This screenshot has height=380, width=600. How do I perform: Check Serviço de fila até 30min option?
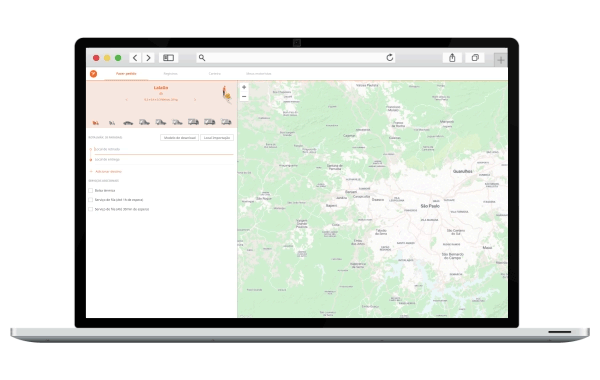pyautogui.click(x=91, y=209)
